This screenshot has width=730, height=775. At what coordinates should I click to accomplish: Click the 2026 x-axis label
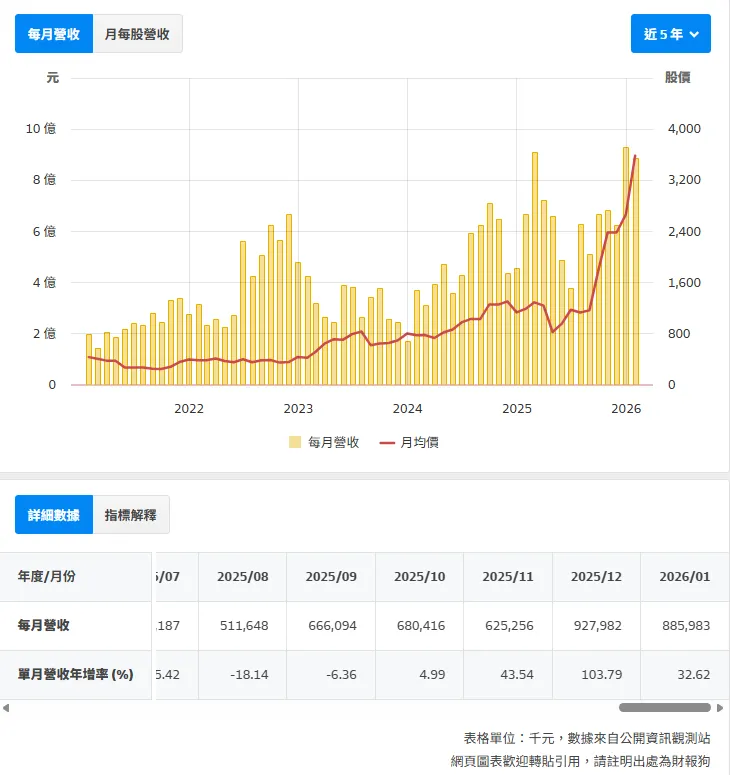626,409
